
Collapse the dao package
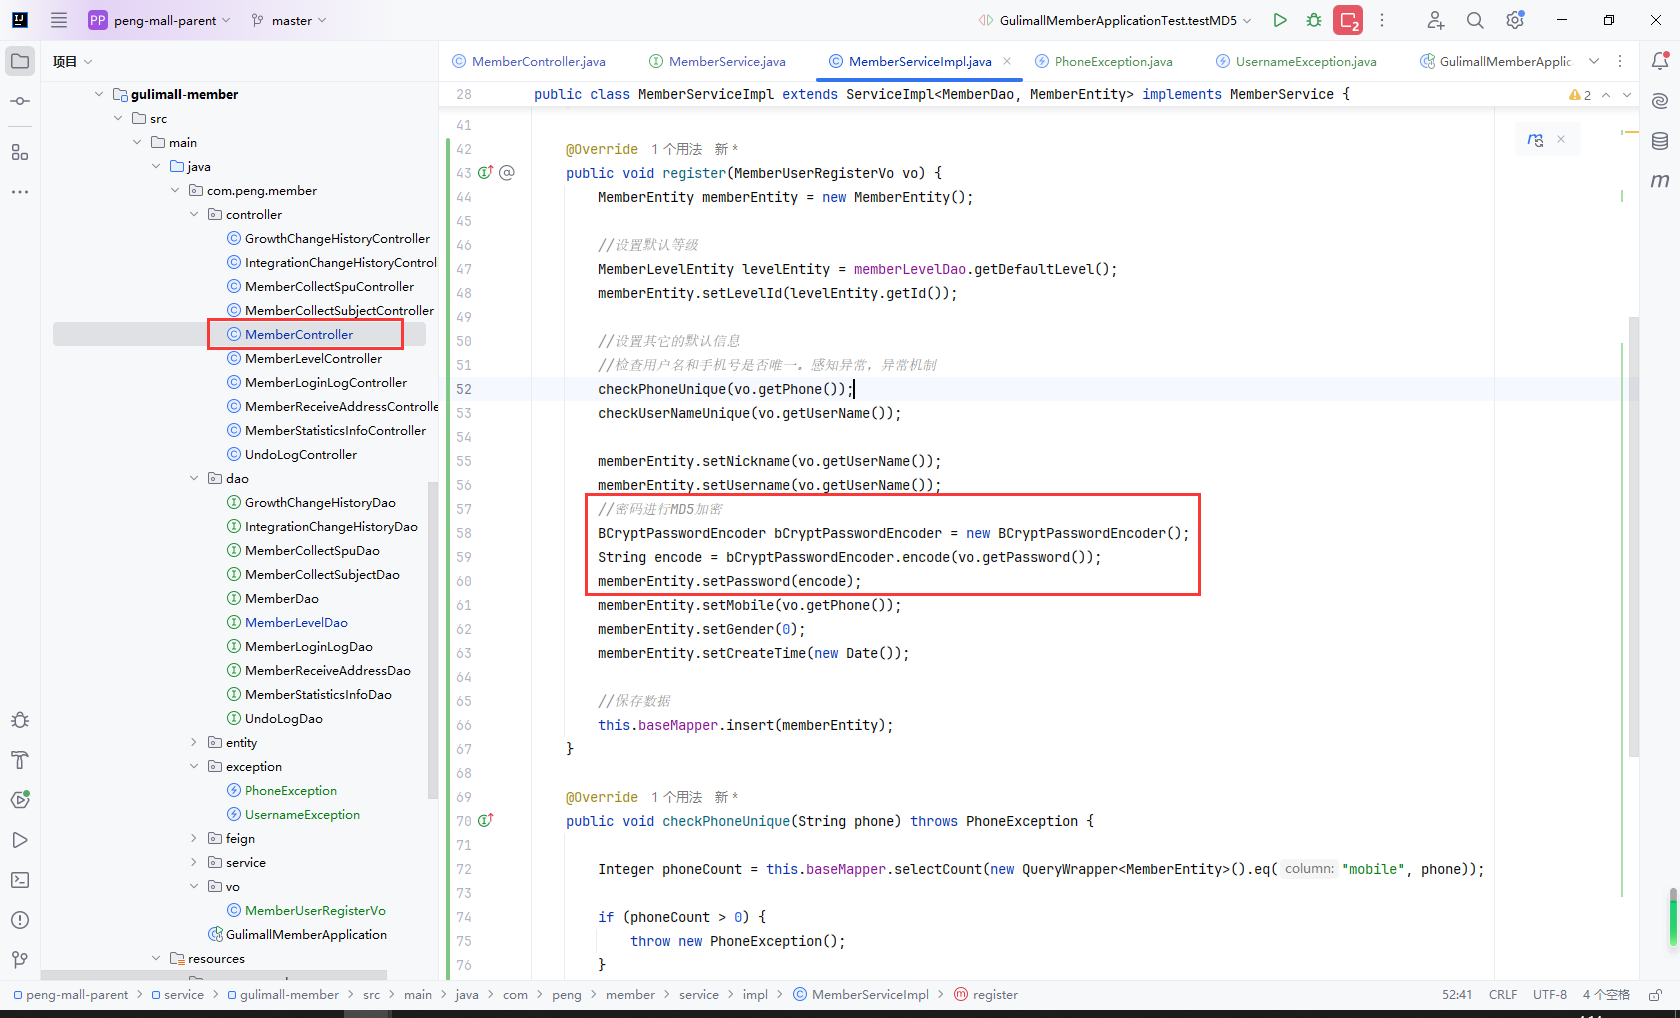click(x=194, y=478)
